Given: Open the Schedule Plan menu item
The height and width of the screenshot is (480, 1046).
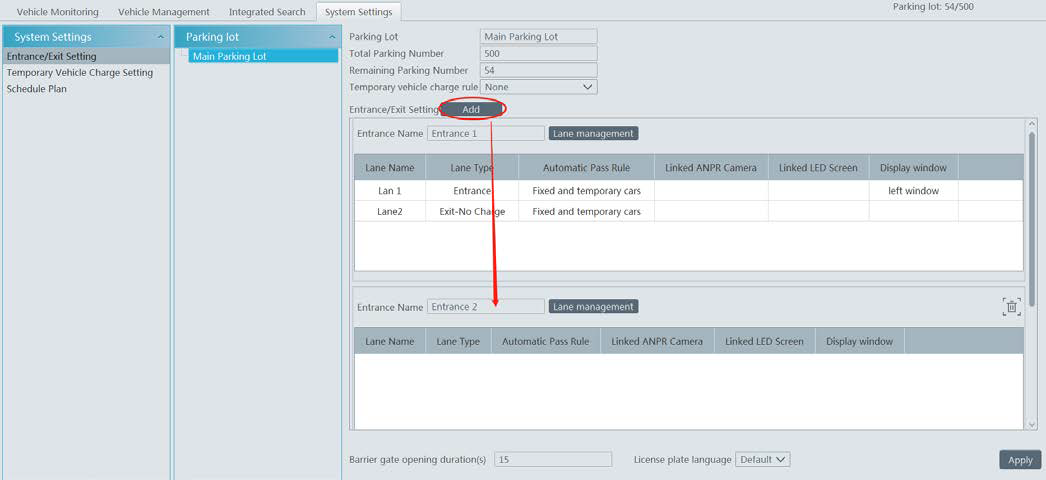Looking at the screenshot, I should [x=37, y=89].
